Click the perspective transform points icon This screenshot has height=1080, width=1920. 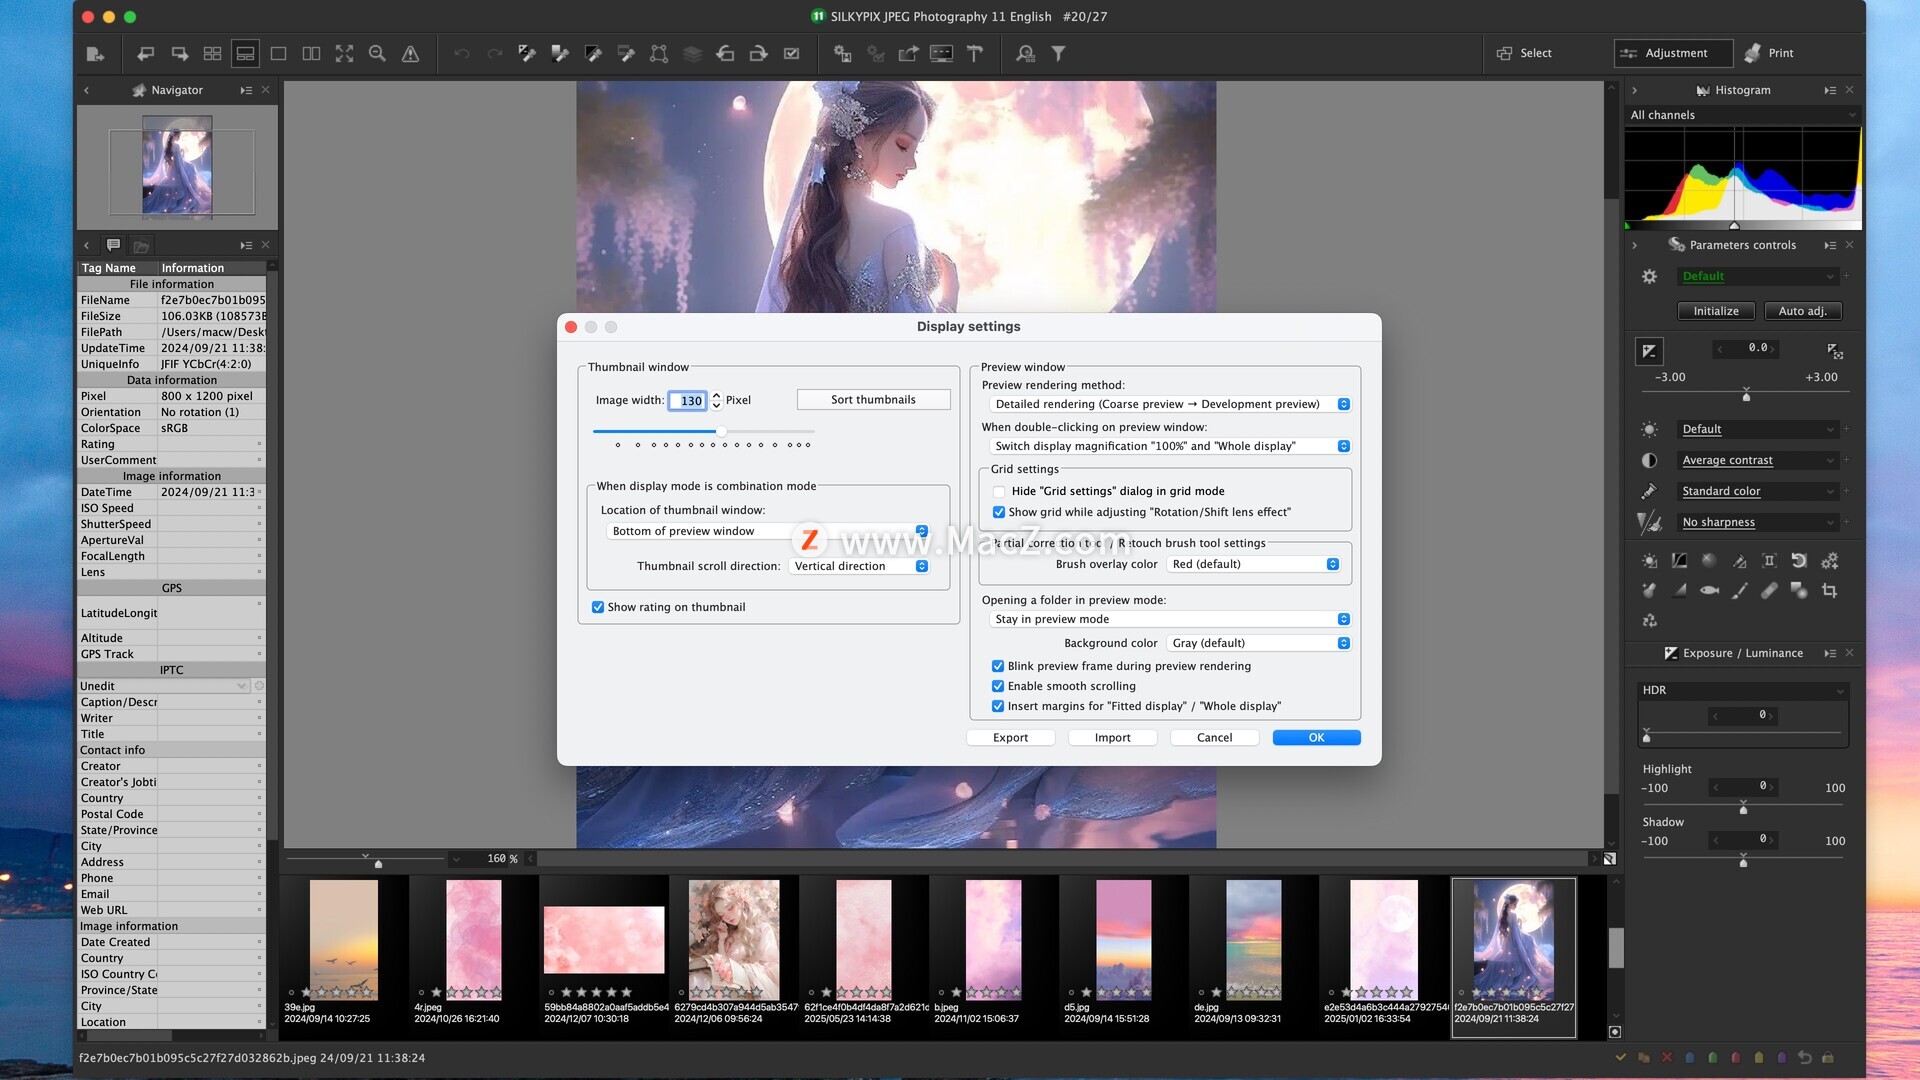coord(659,54)
